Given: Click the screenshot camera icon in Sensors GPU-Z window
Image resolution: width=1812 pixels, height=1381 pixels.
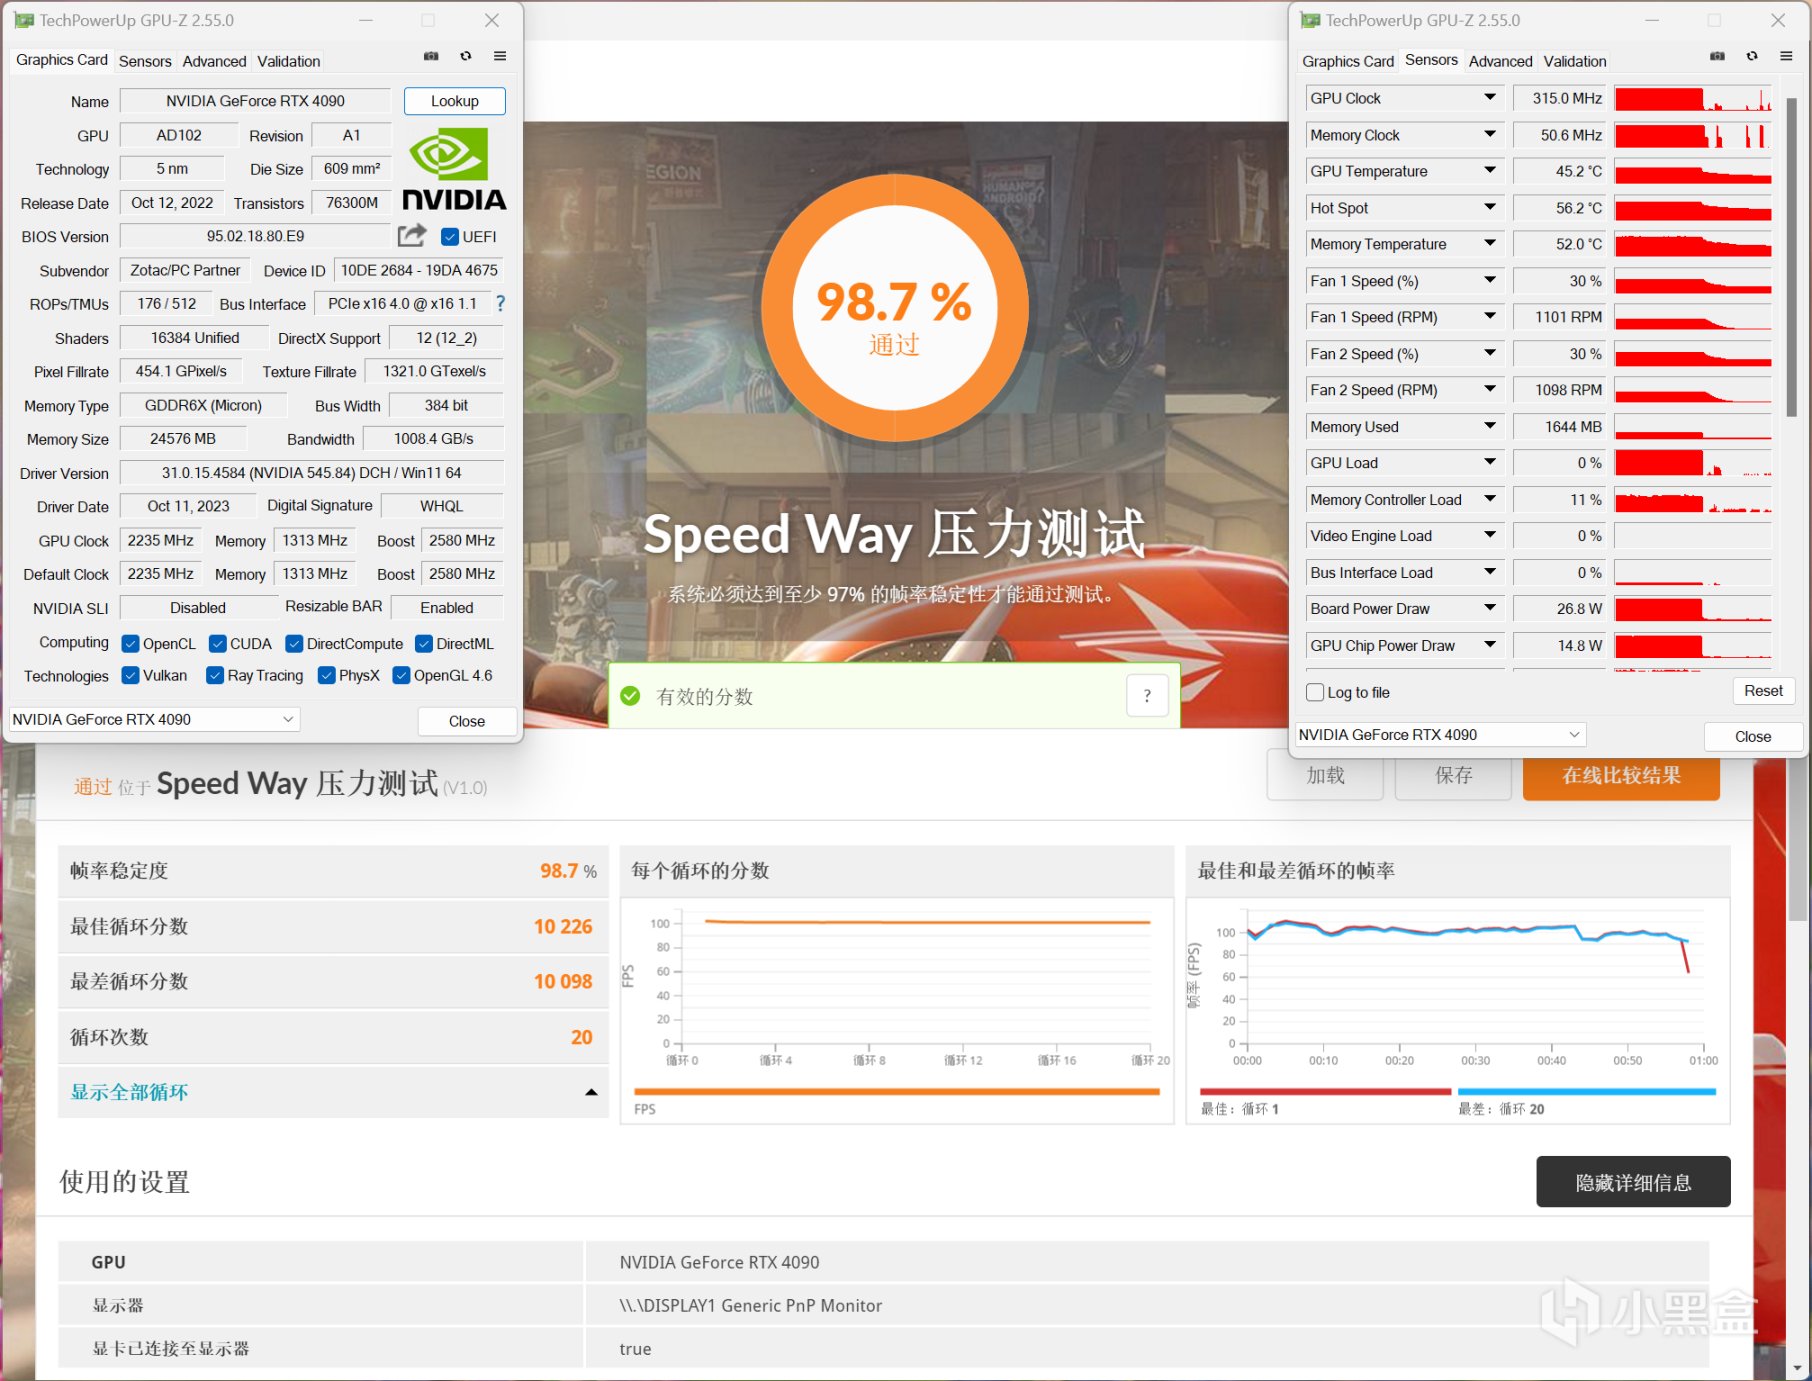Looking at the screenshot, I should (1717, 57).
